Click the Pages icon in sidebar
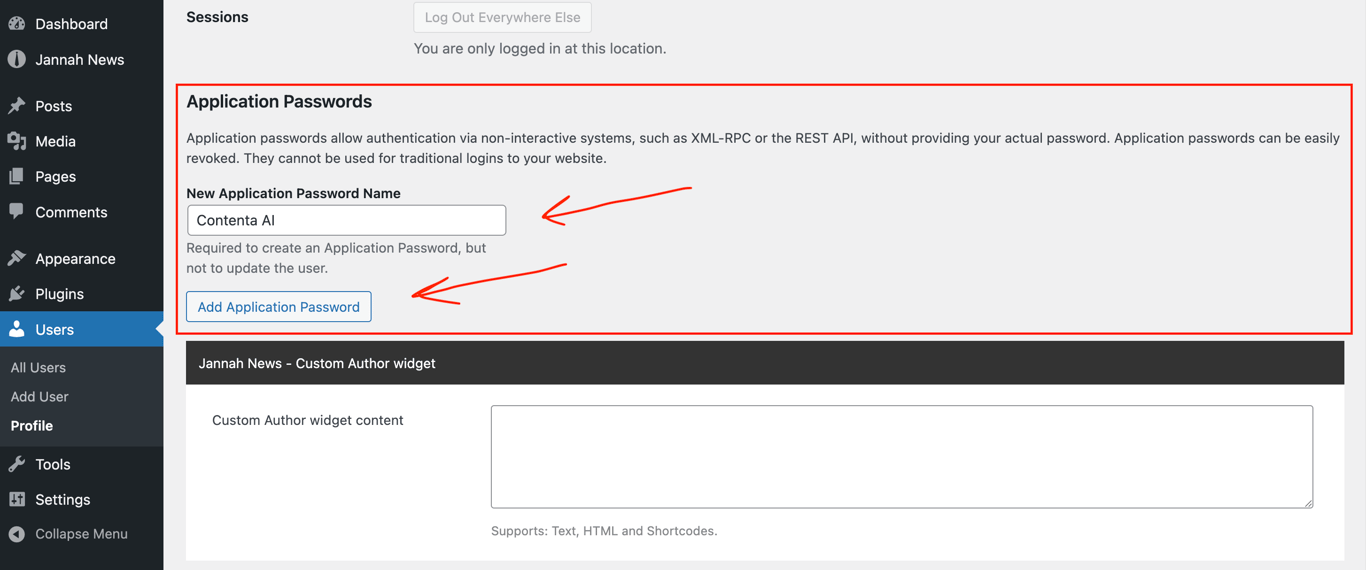Screen dimensions: 1366x570 pos(17,176)
